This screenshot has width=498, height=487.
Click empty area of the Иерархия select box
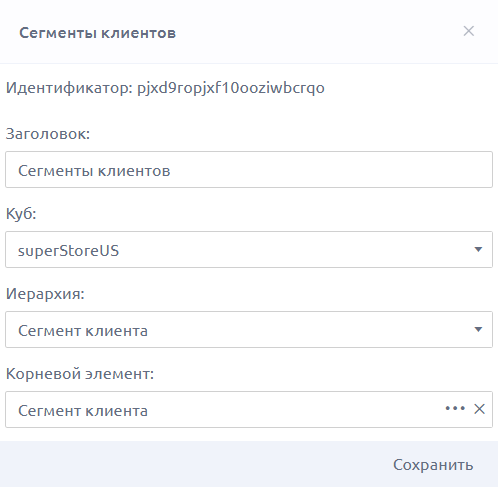[307, 329]
